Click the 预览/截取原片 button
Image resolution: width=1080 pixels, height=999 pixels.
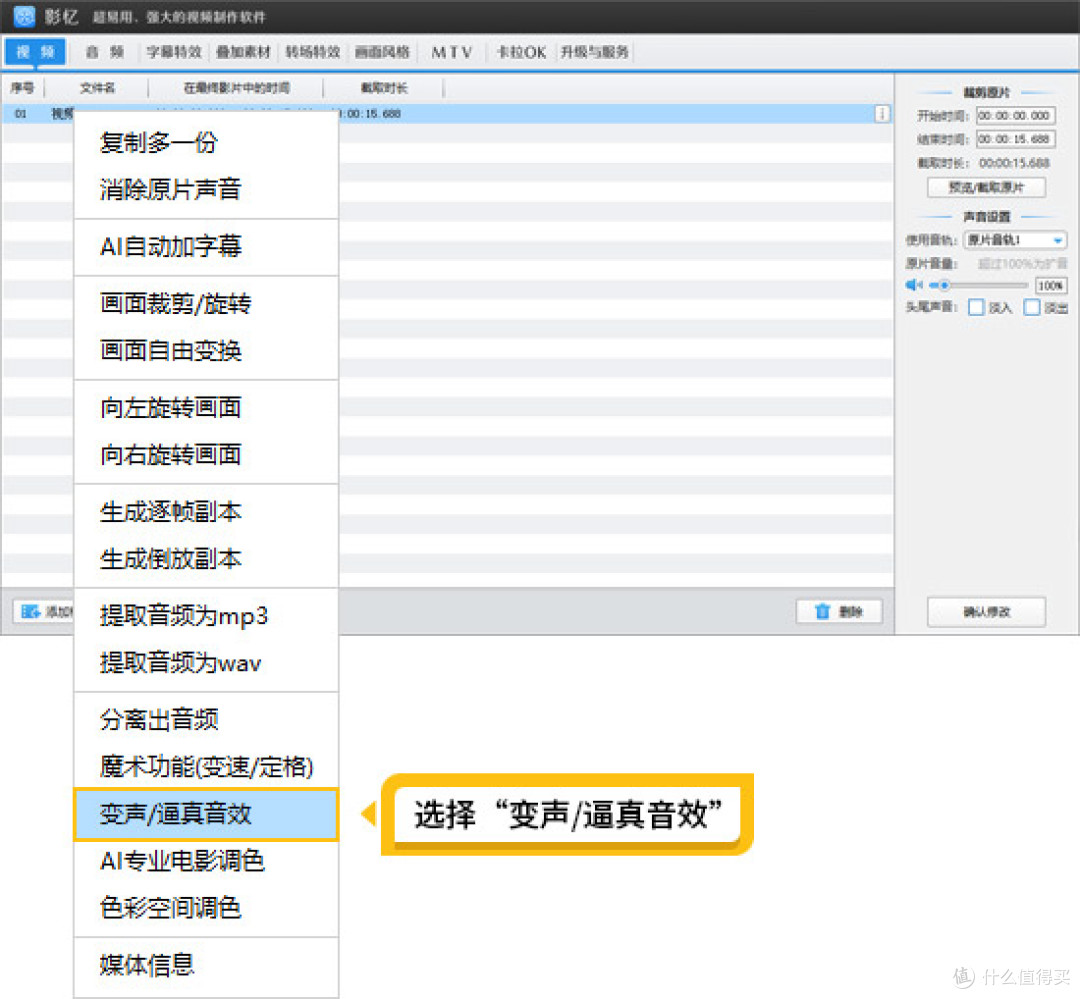(x=986, y=187)
